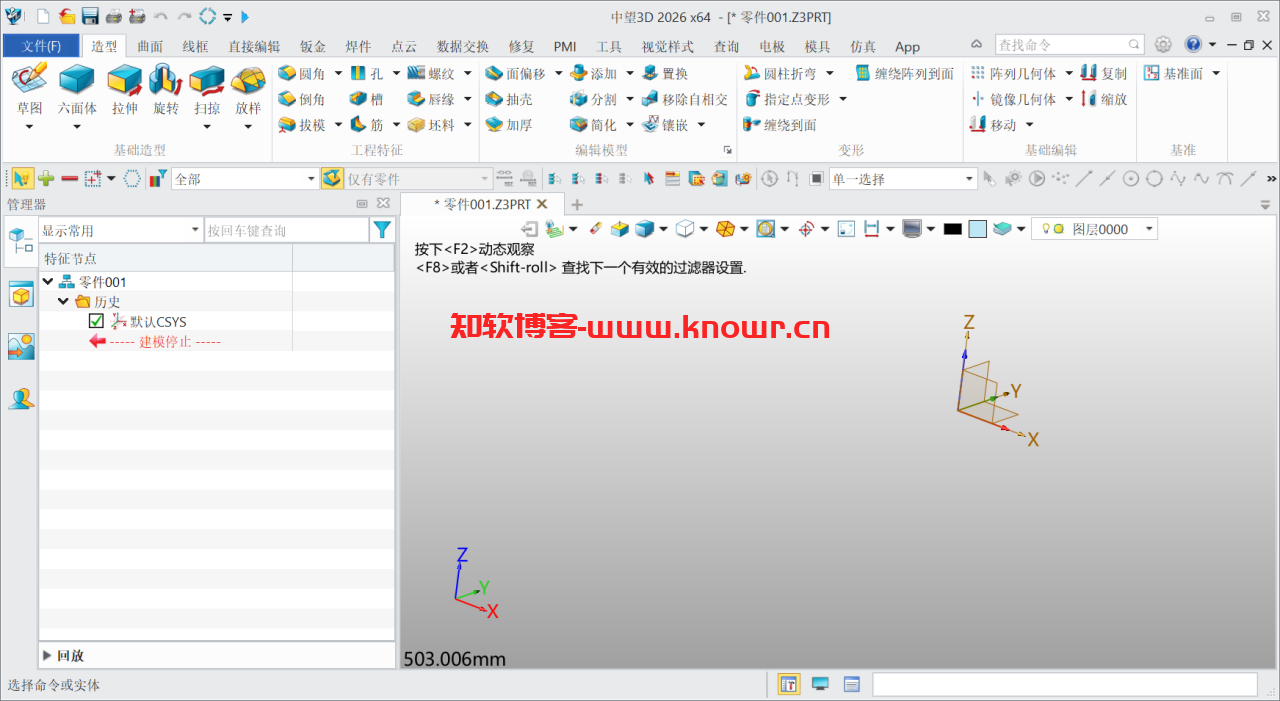Create 坯料 stock feature

431,125
